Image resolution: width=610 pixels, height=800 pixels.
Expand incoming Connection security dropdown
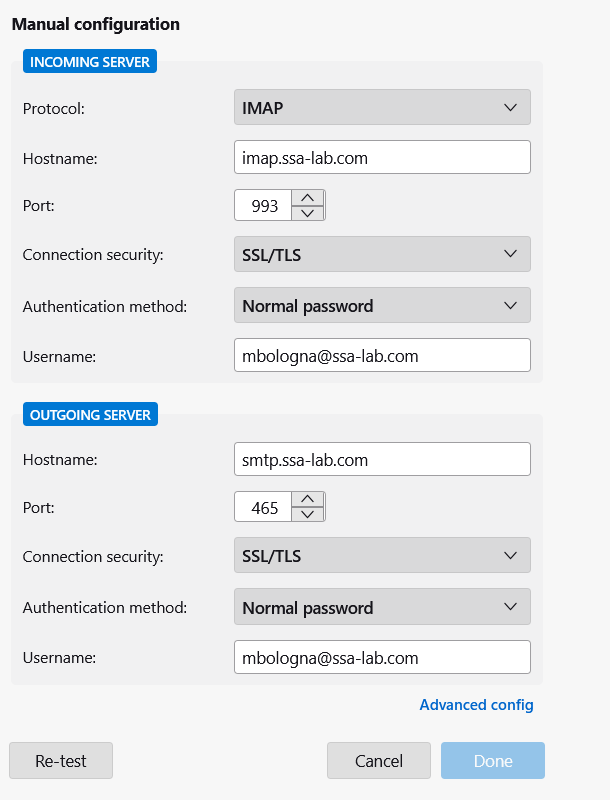tap(382, 255)
